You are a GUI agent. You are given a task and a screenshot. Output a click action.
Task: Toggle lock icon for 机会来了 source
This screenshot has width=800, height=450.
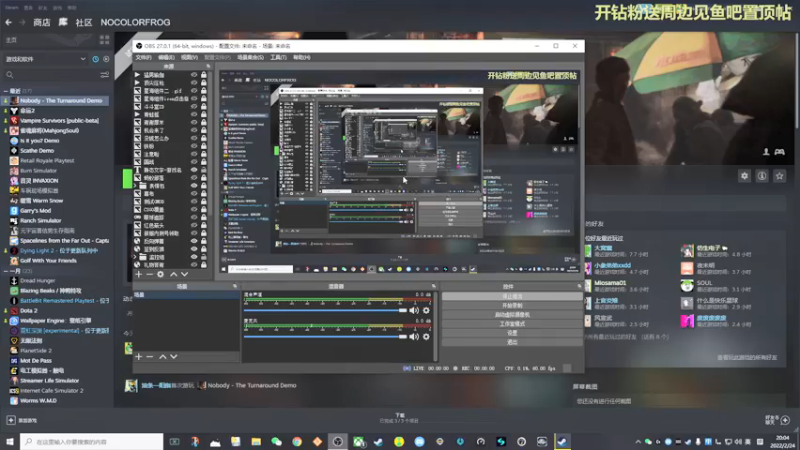pos(204,131)
